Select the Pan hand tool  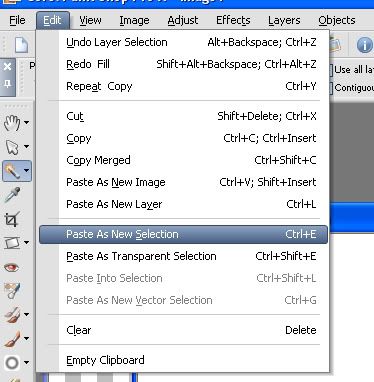point(12,123)
